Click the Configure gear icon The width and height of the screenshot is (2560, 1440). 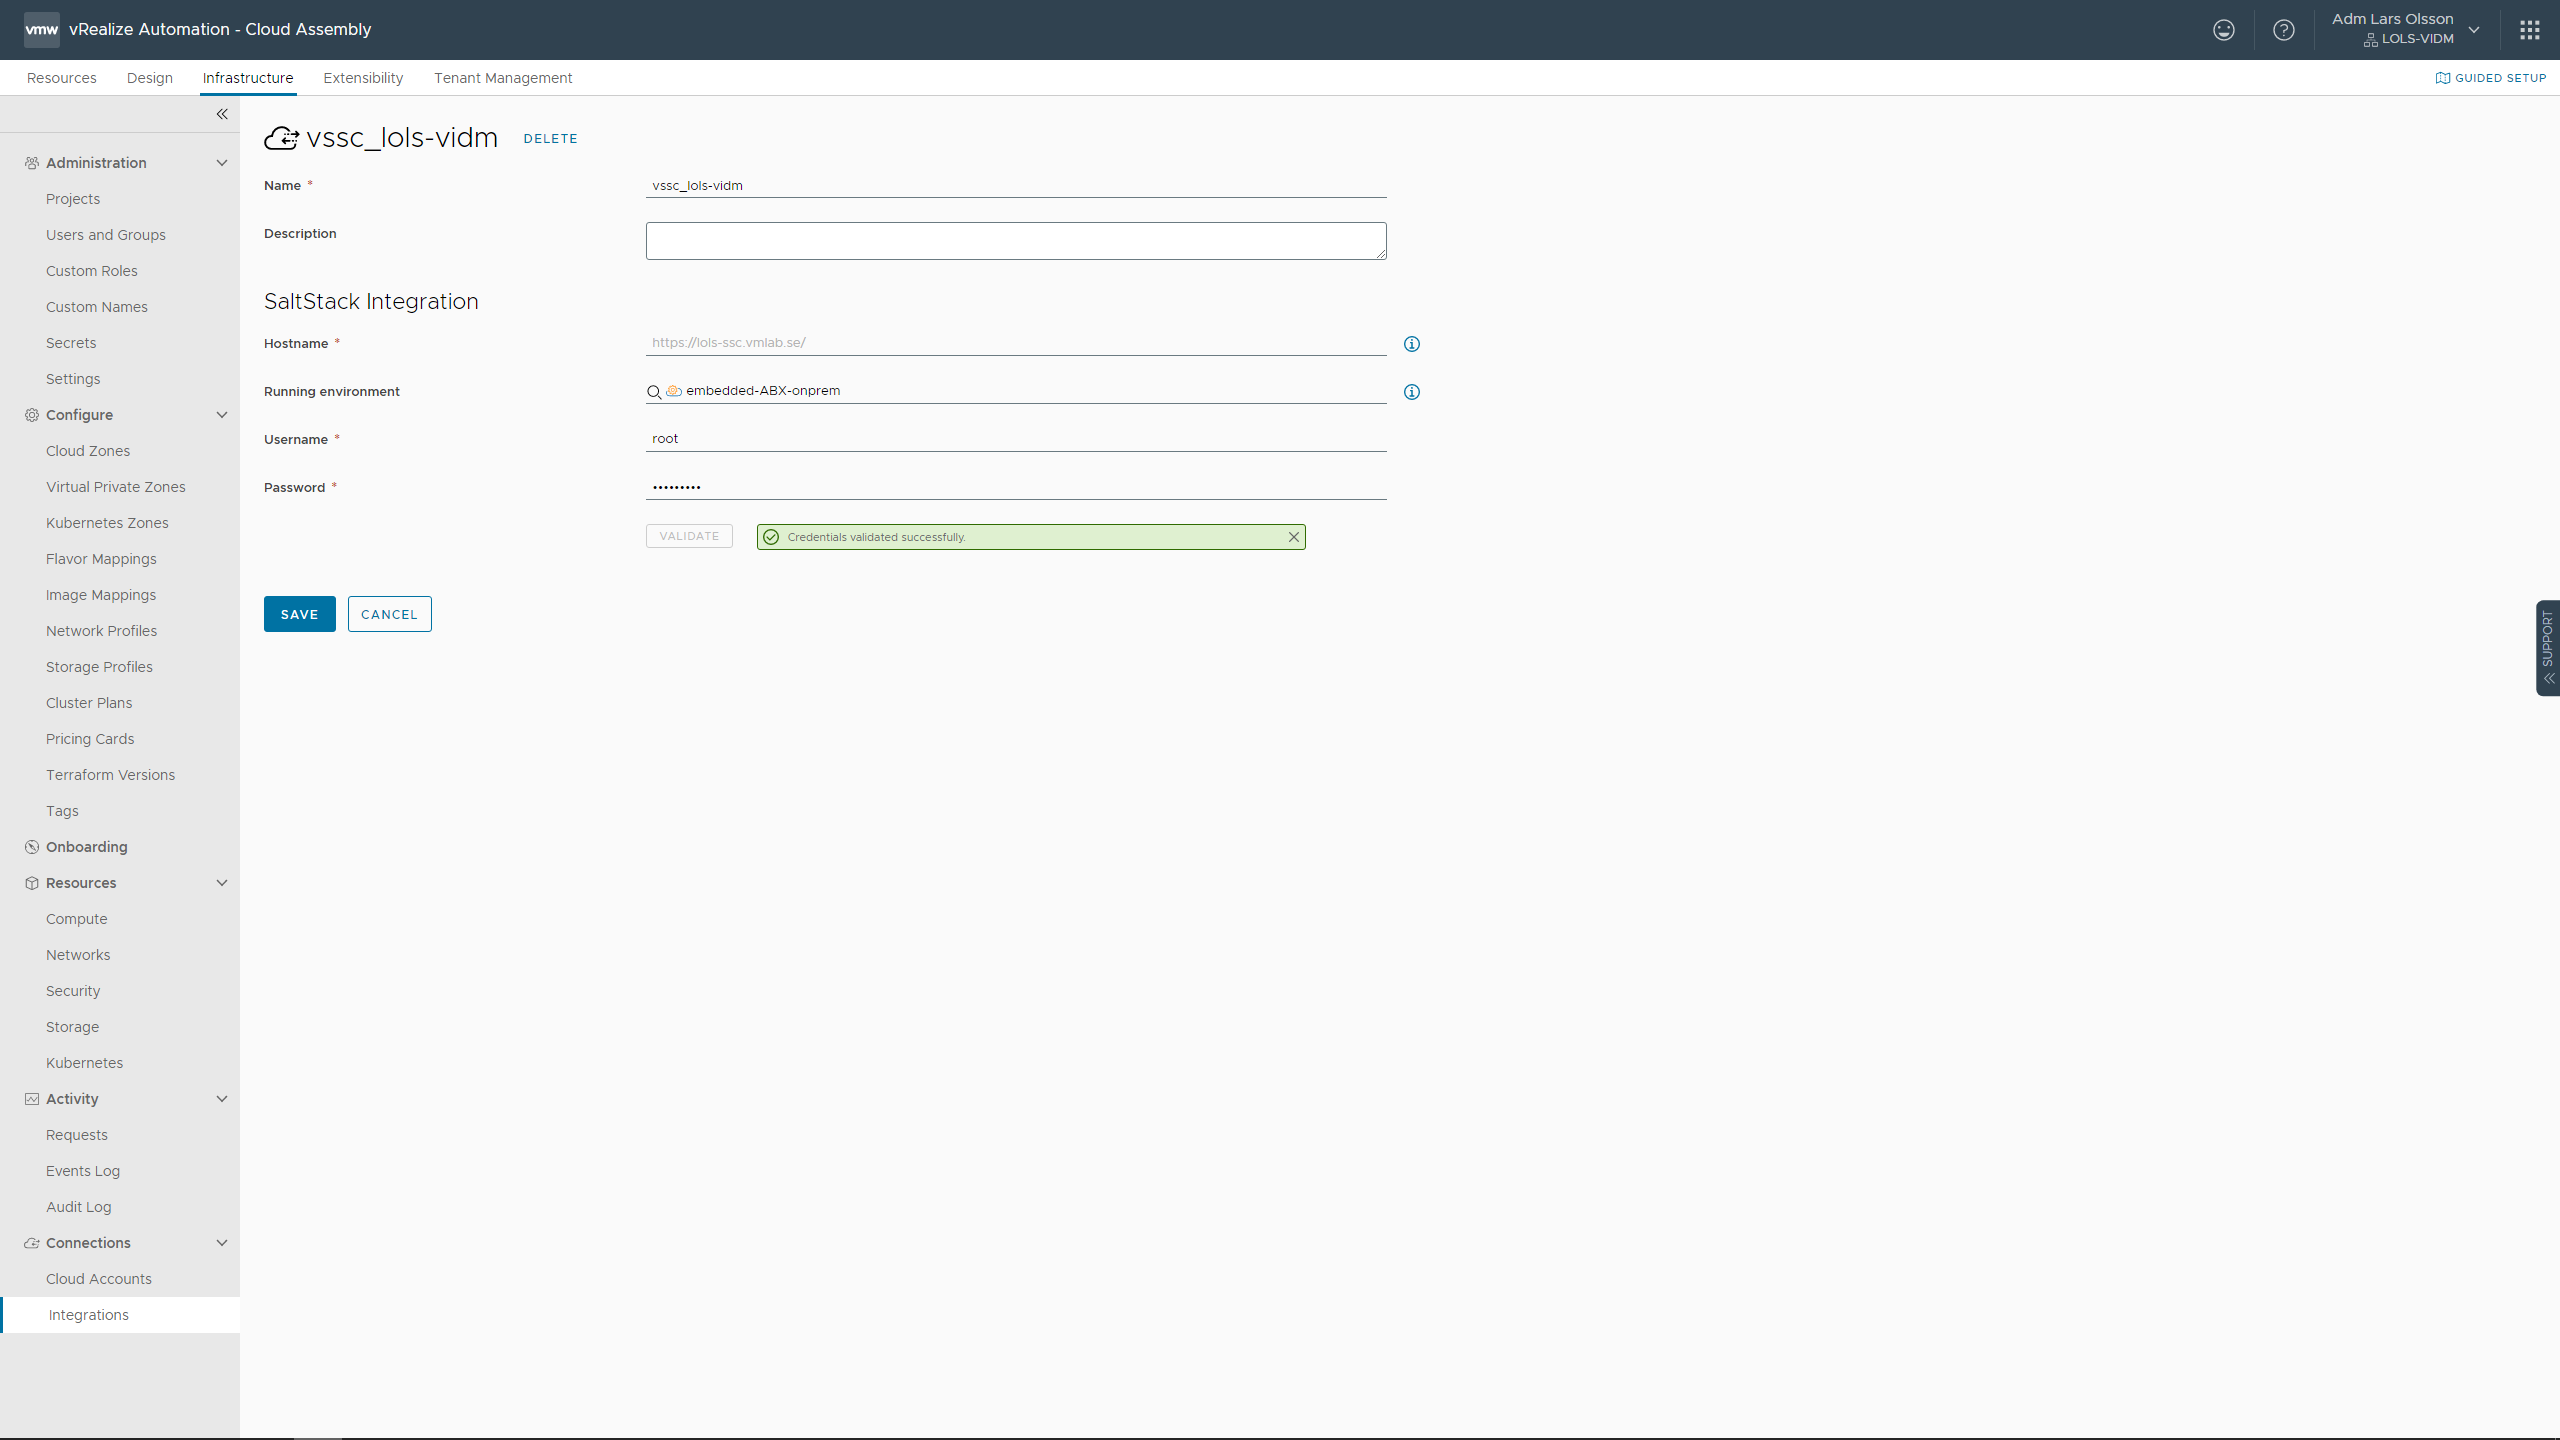[32, 415]
